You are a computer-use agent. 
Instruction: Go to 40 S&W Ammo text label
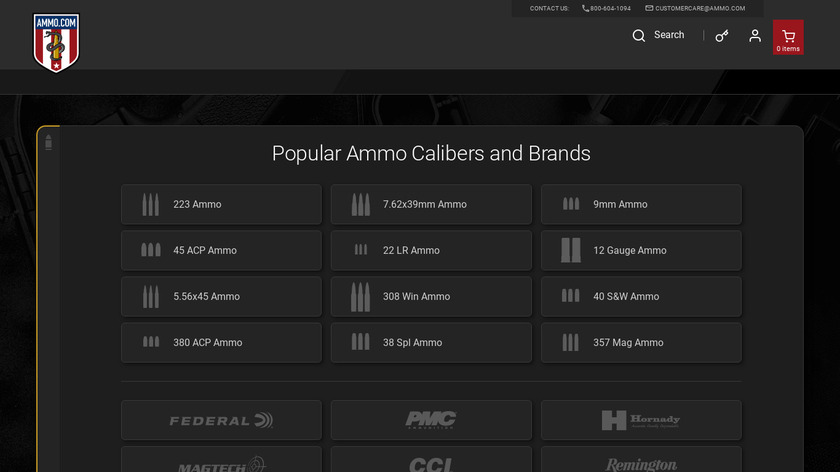point(626,297)
